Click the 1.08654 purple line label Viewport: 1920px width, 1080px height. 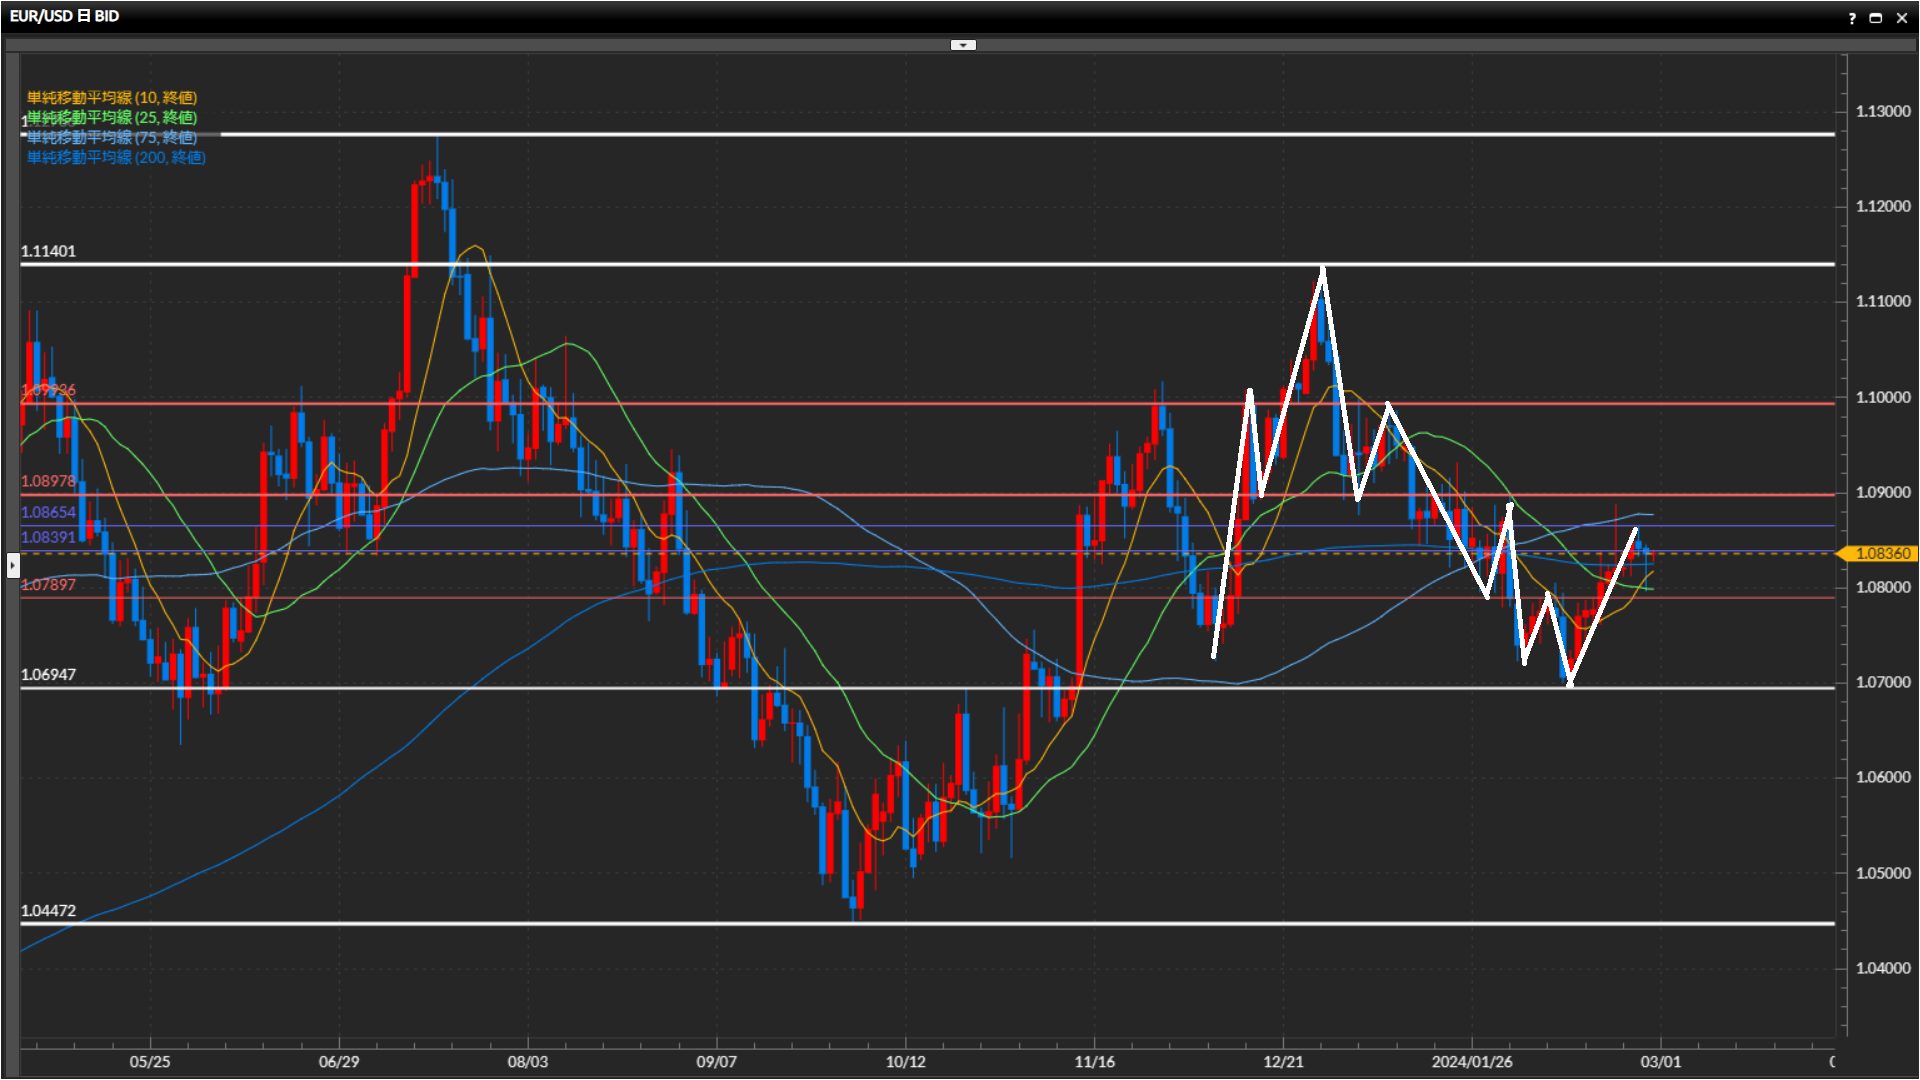(x=48, y=512)
